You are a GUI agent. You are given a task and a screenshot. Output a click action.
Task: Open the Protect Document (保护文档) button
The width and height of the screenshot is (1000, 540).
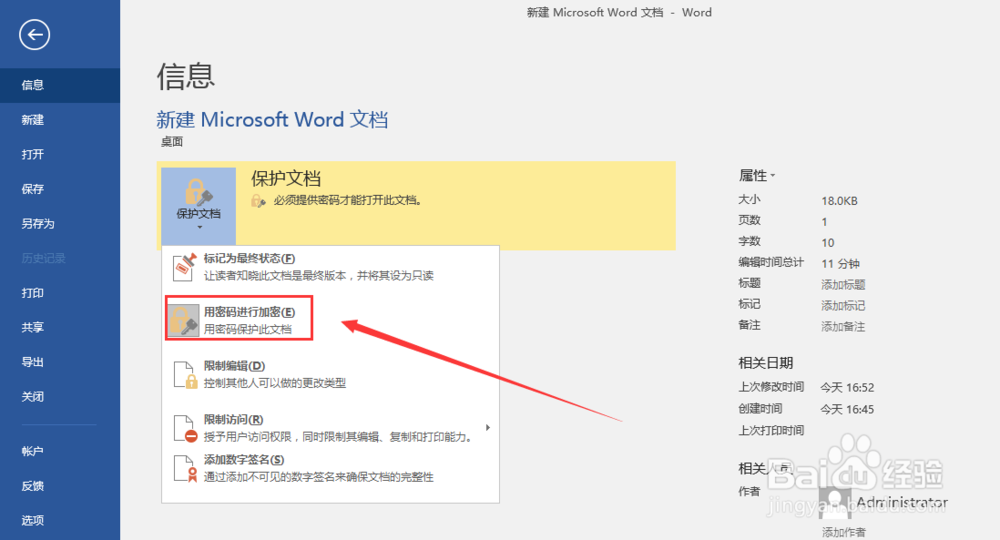click(198, 206)
